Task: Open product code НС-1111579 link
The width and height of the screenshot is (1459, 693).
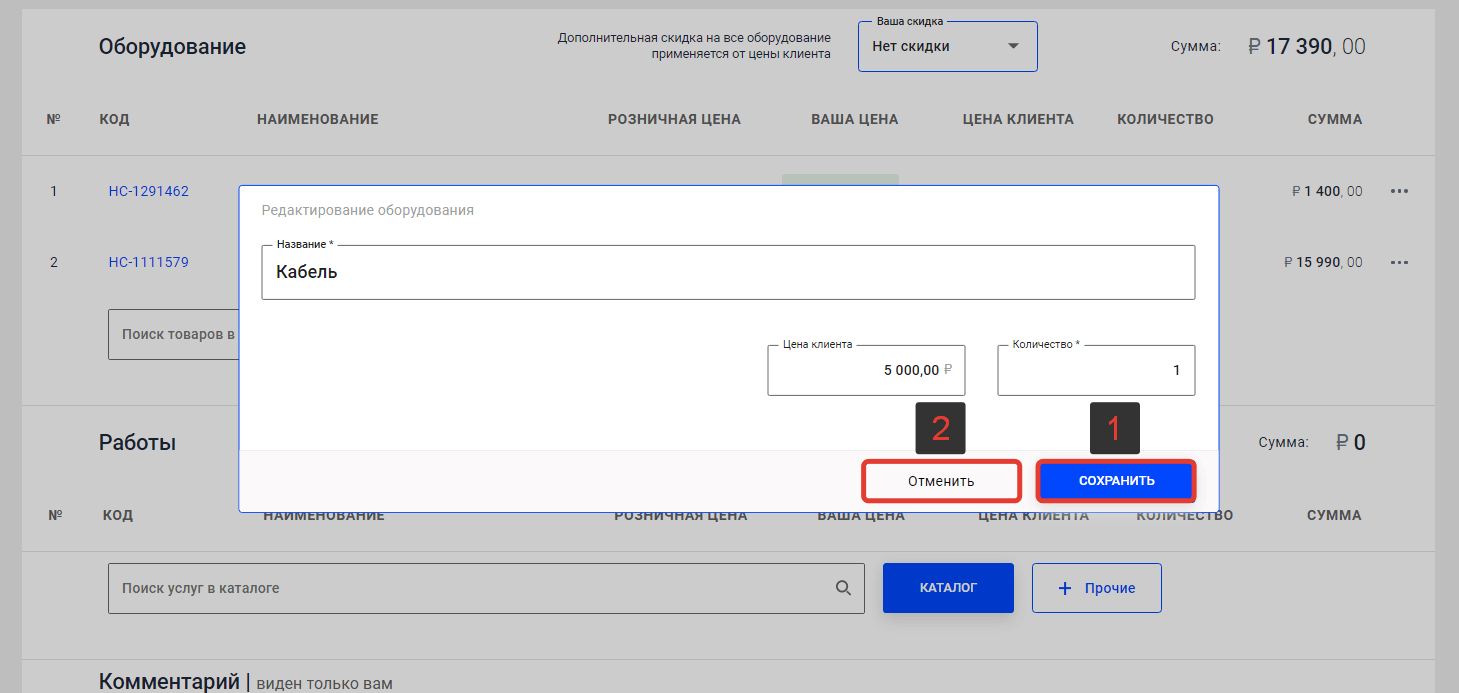Action: tap(149, 262)
